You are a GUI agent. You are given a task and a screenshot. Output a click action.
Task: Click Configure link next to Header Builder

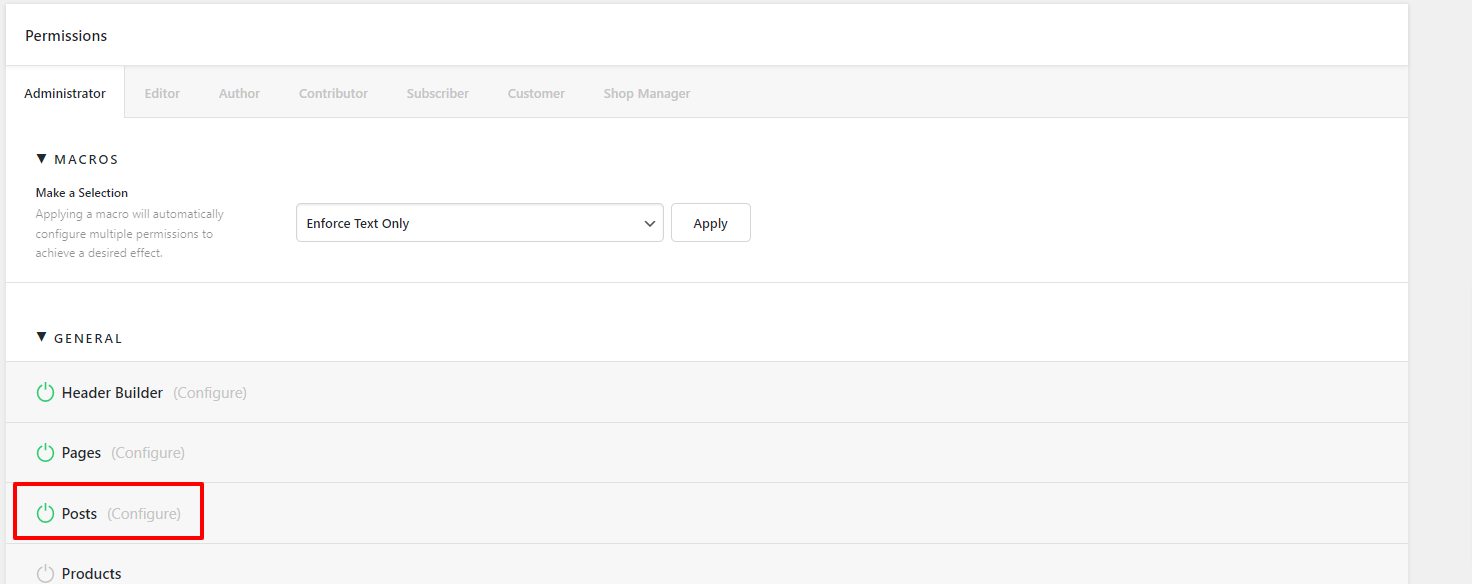coord(210,393)
